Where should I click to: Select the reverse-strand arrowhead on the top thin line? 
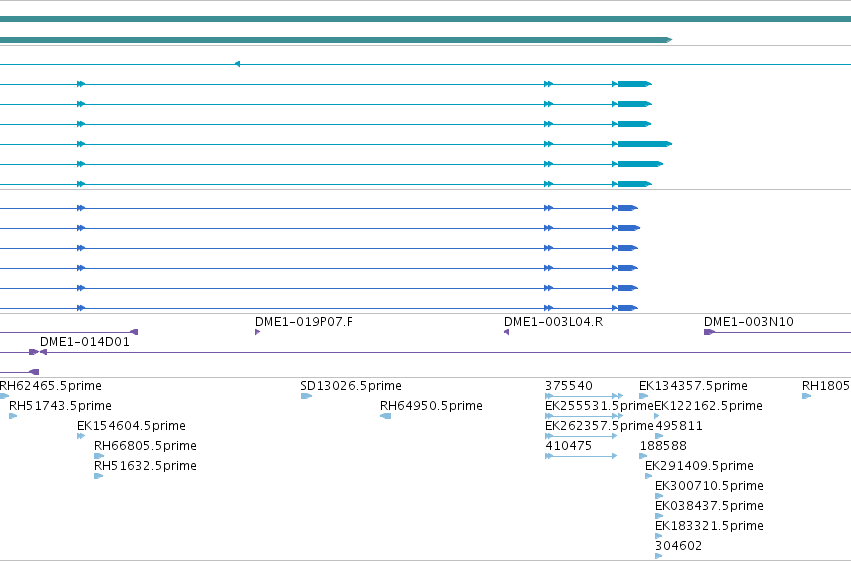pyautogui.click(x=237, y=64)
